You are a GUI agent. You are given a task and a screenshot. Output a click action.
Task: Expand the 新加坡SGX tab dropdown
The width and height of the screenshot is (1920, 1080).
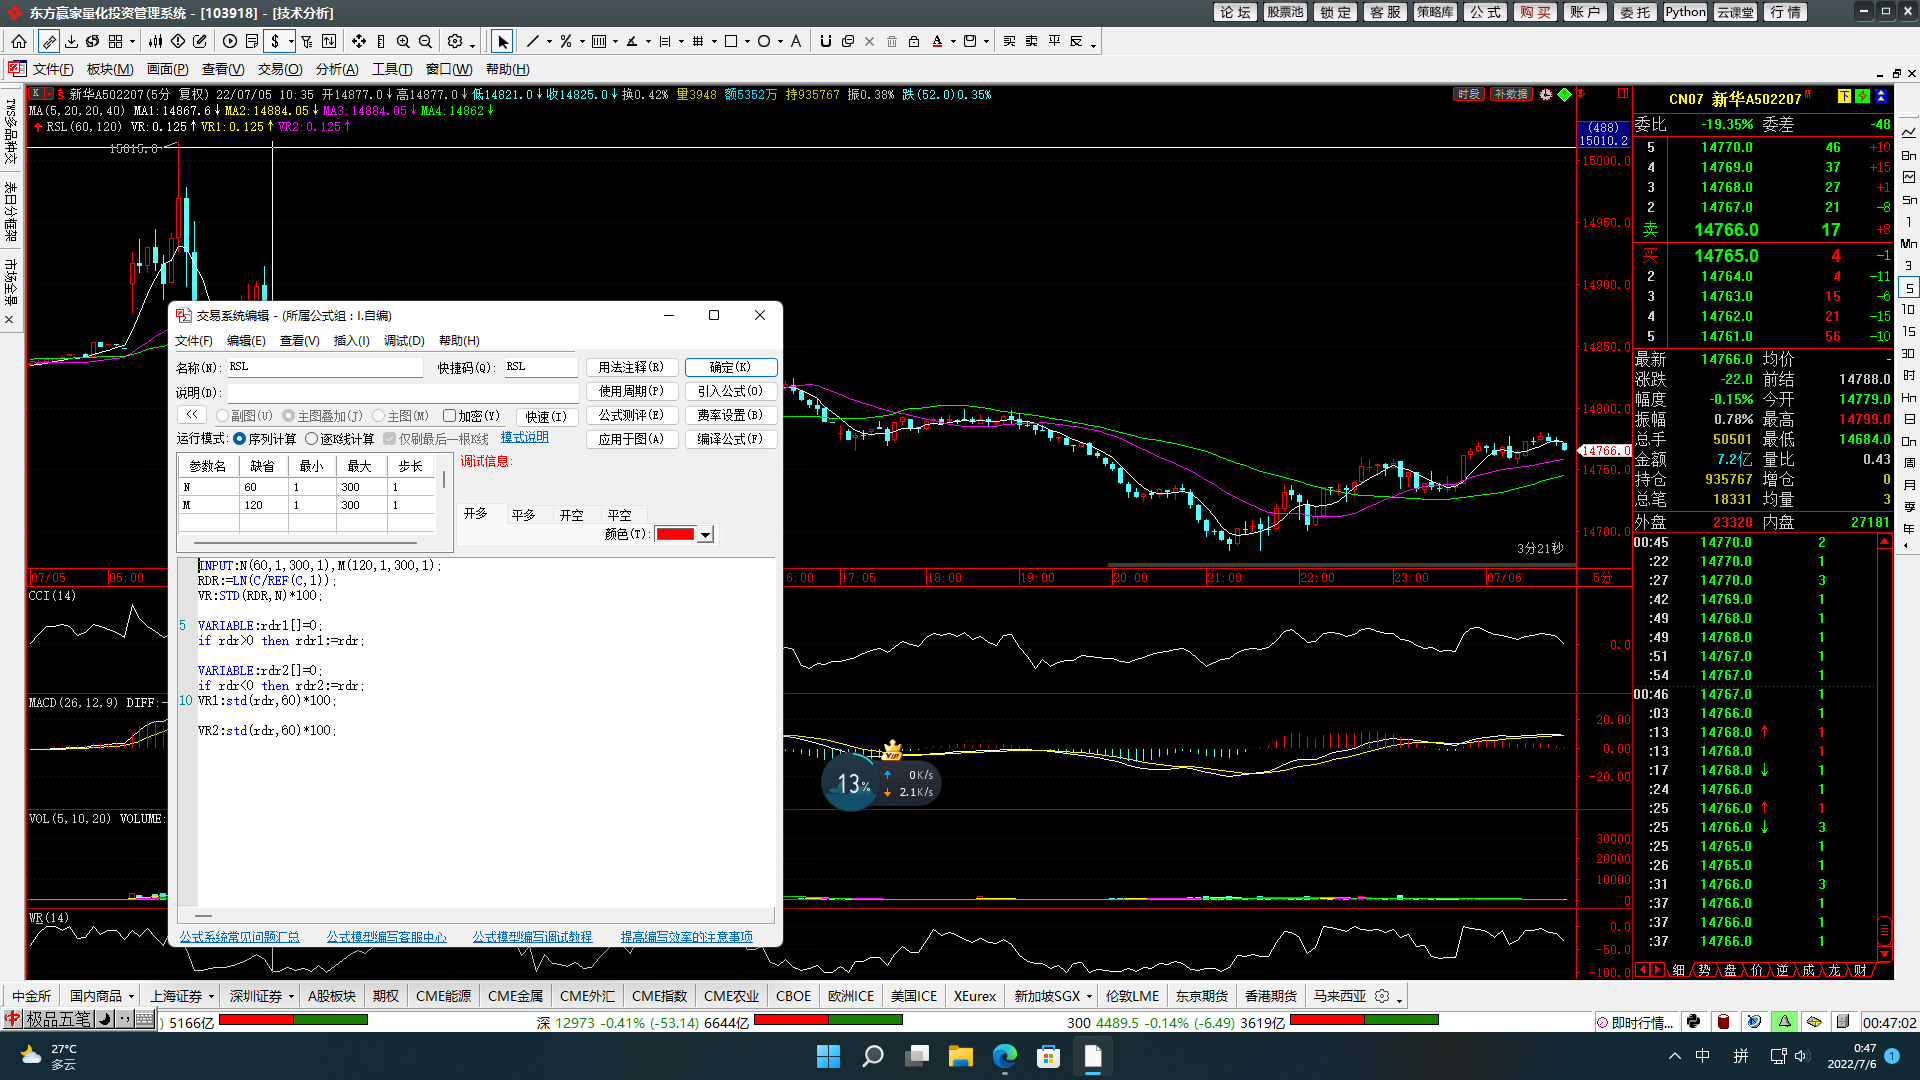click(x=1089, y=997)
